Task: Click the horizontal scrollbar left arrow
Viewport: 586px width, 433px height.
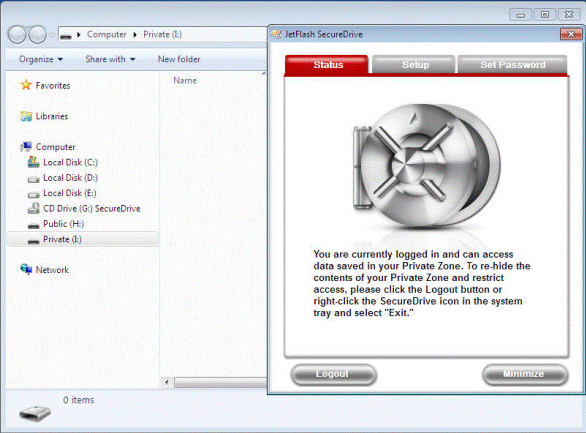Action: pyautogui.click(x=166, y=382)
